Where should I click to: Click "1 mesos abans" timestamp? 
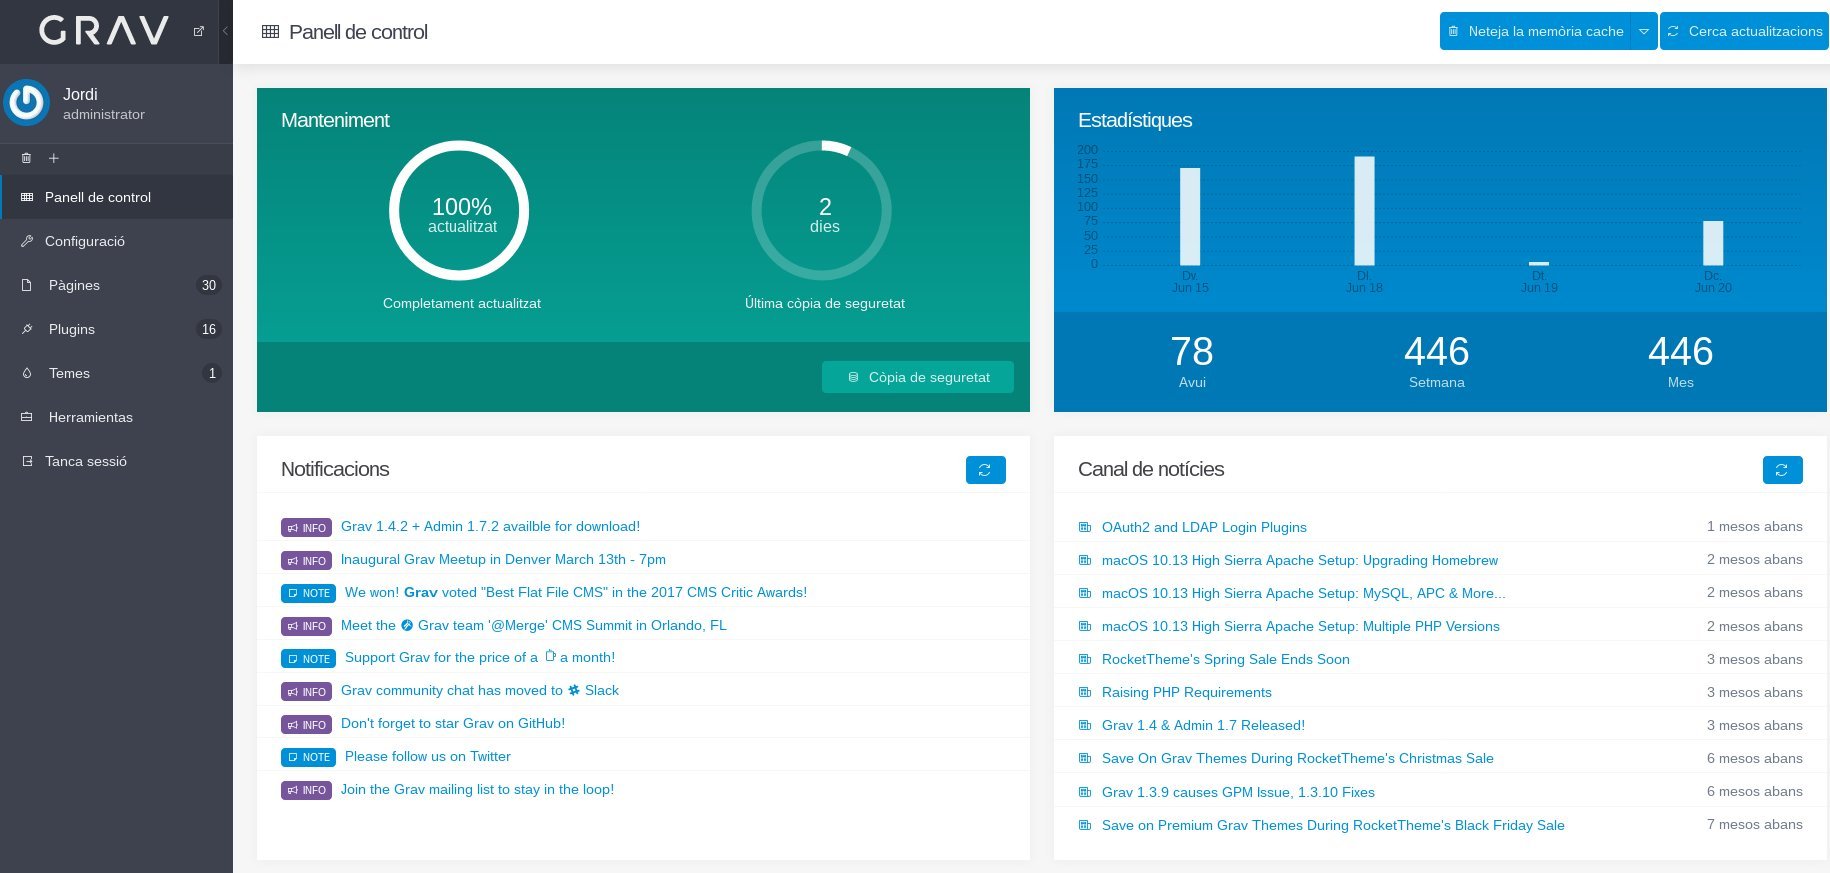1755,526
